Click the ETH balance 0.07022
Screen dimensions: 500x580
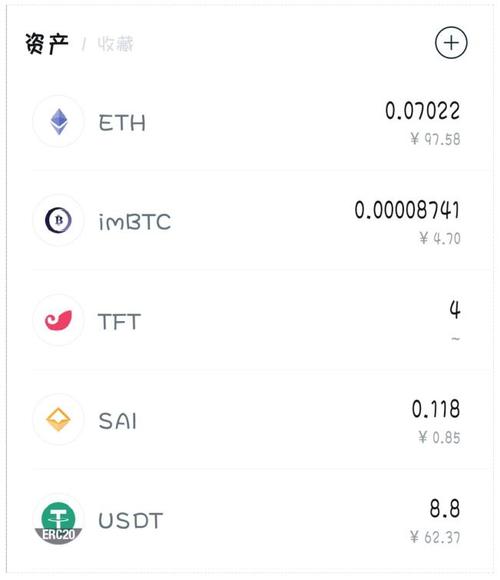pos(422,111)
